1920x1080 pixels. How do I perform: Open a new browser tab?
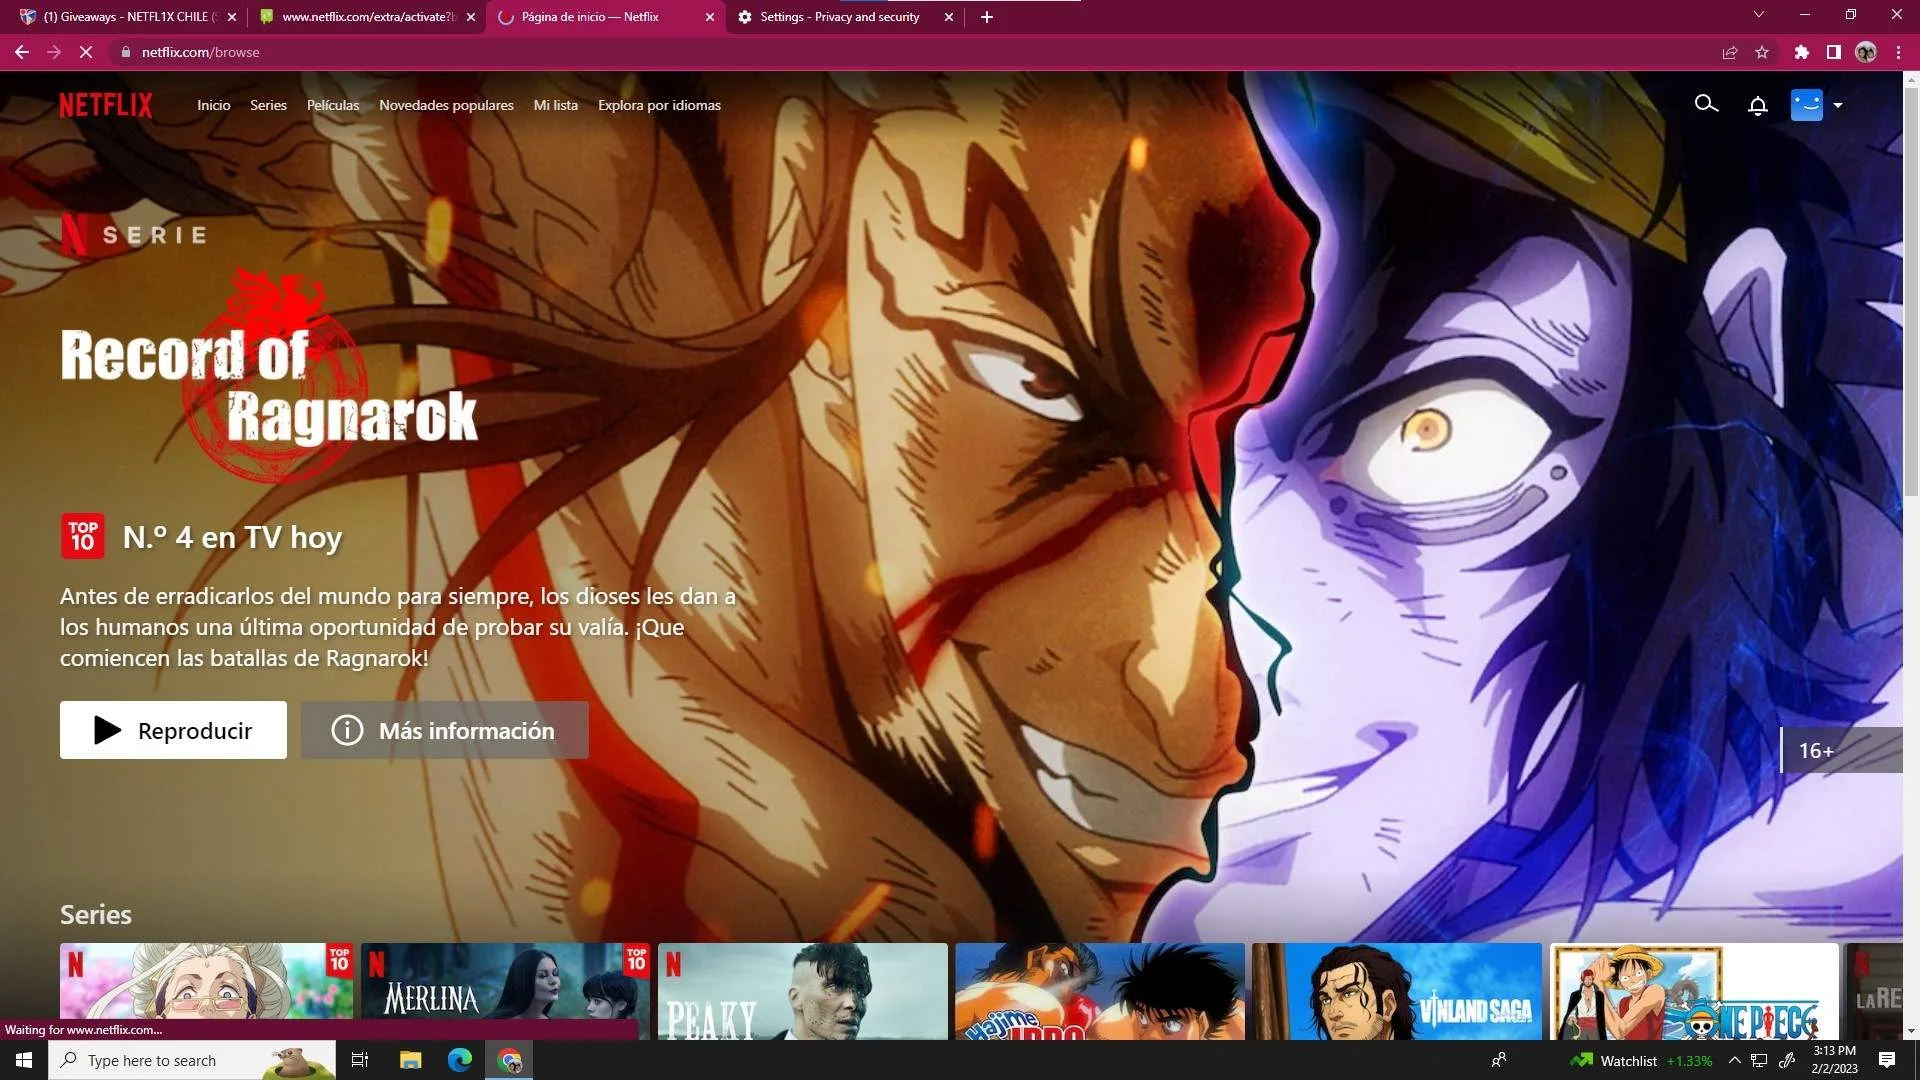click(x=987, y=17)
